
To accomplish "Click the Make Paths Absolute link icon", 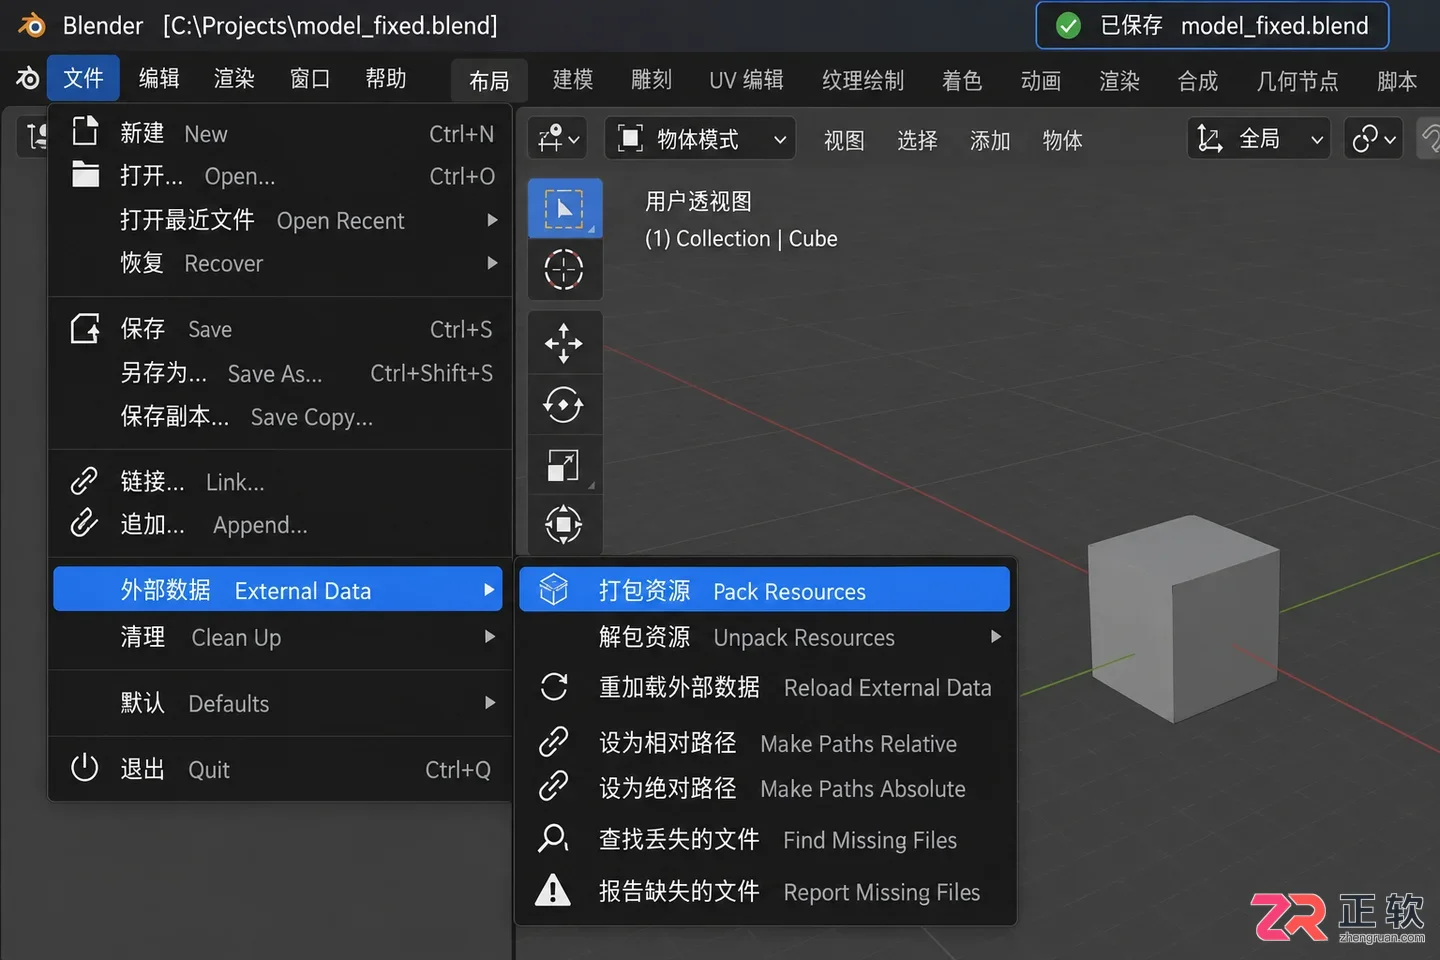I will 553,787.
